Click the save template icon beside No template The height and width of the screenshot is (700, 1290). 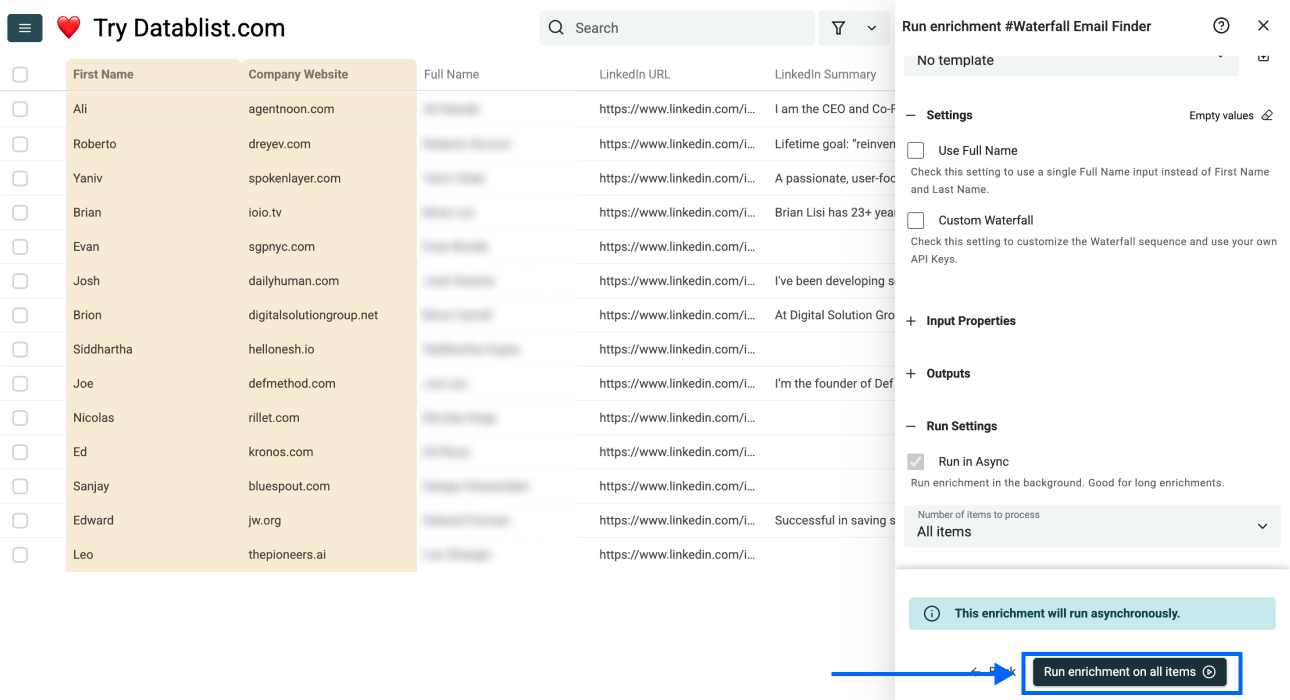[x=1263, y=57]
